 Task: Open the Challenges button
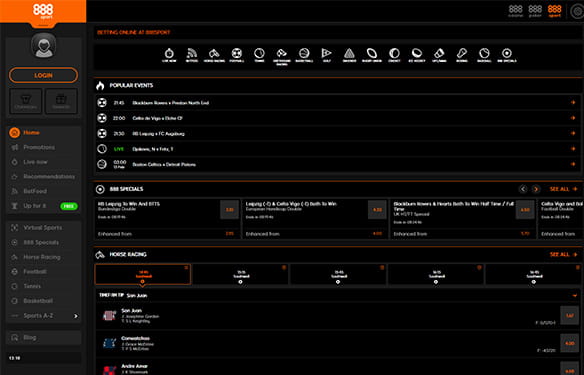pos(26,101)
